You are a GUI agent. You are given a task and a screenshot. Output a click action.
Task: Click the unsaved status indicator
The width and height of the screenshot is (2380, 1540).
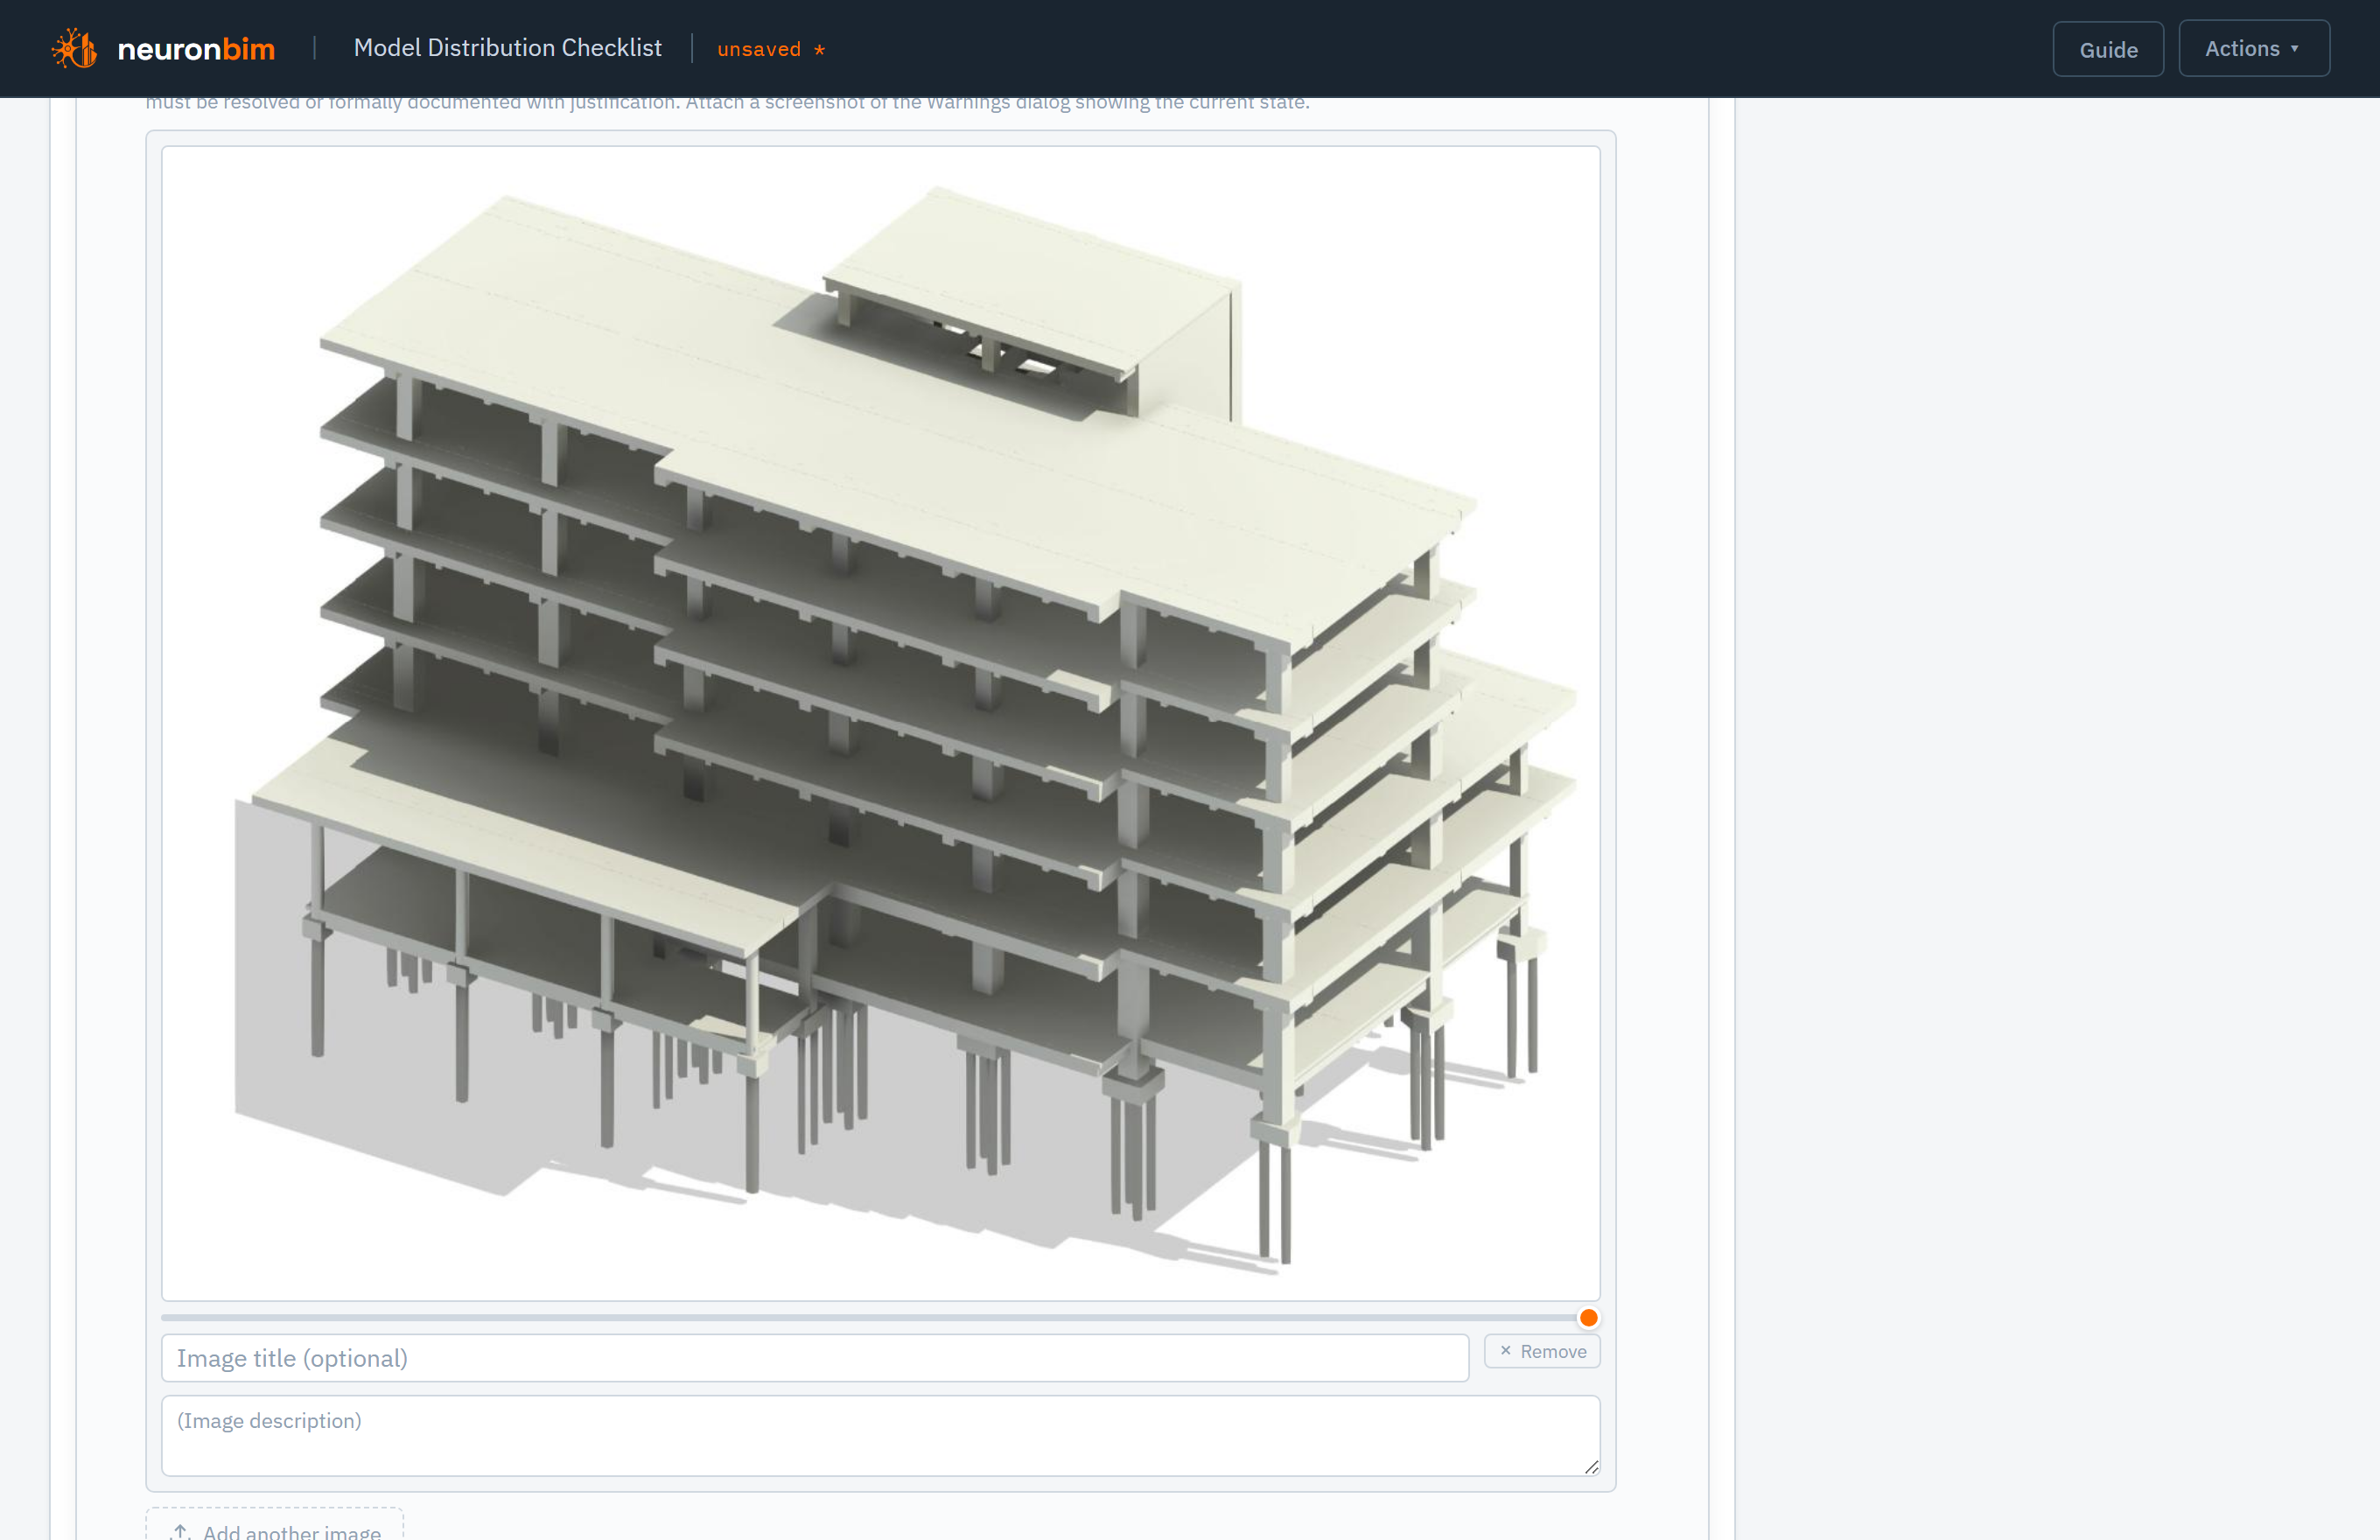771,49
